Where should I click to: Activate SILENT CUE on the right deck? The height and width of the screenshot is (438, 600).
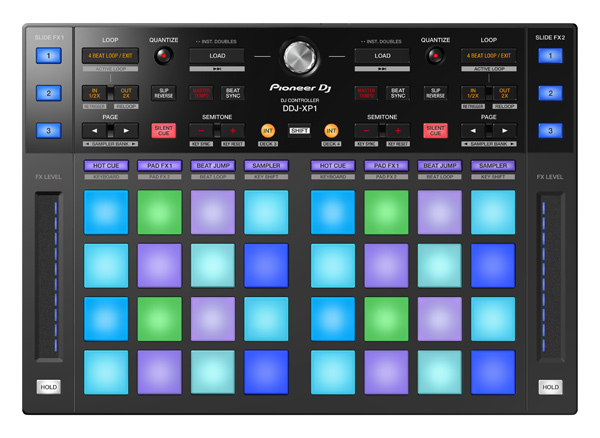coord(435,130)
